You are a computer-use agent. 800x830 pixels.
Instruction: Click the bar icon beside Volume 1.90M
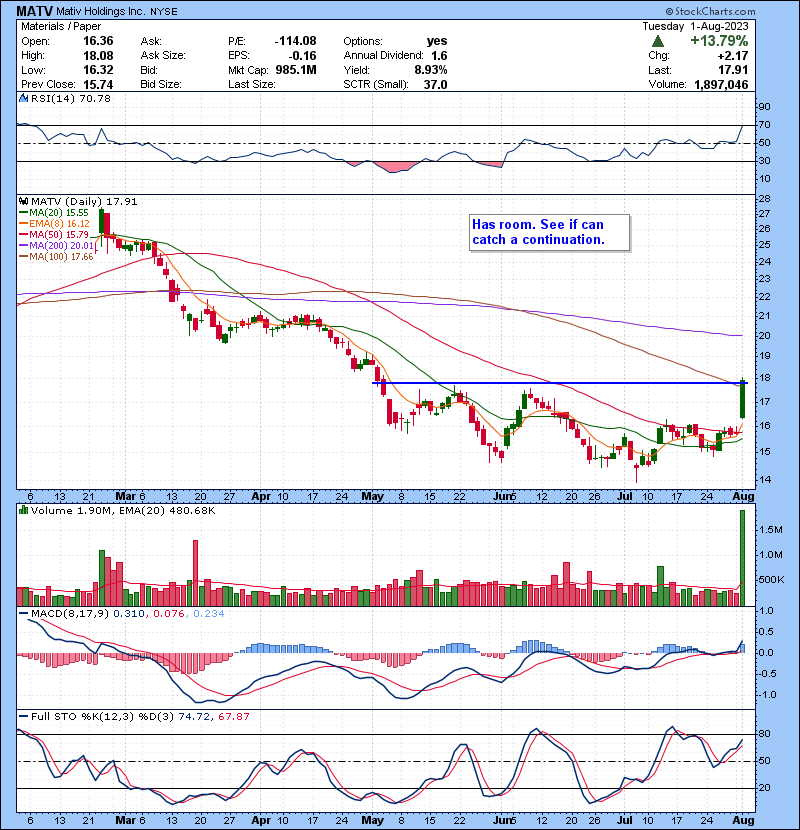[24, 510]
